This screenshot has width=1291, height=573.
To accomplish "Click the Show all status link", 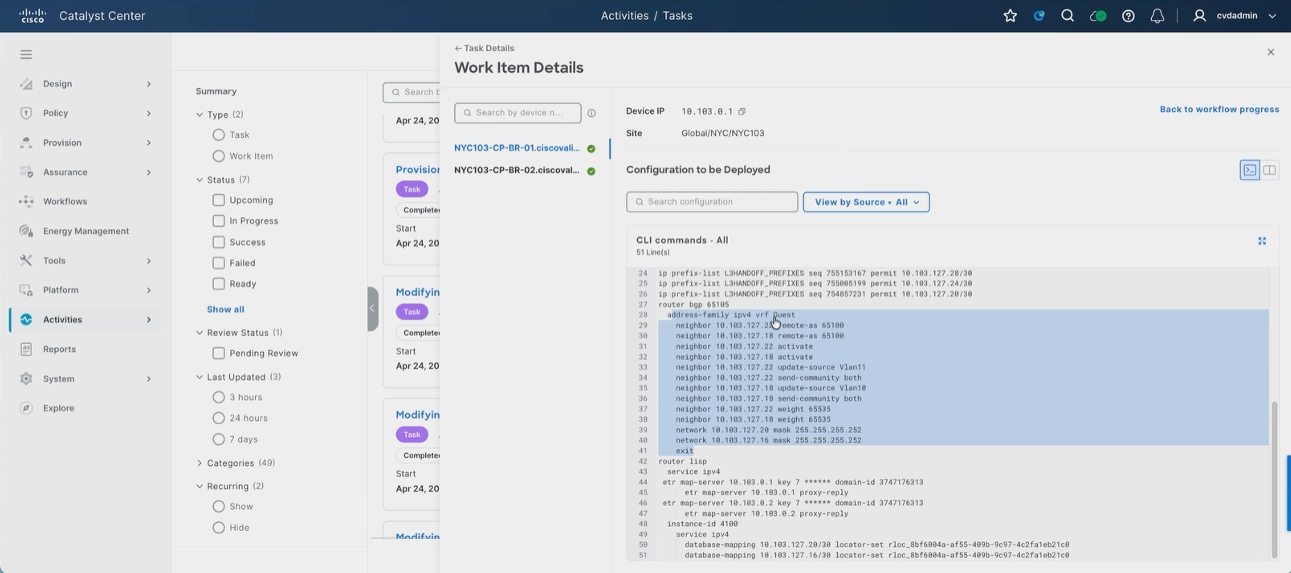I will (x=226, y=310).
